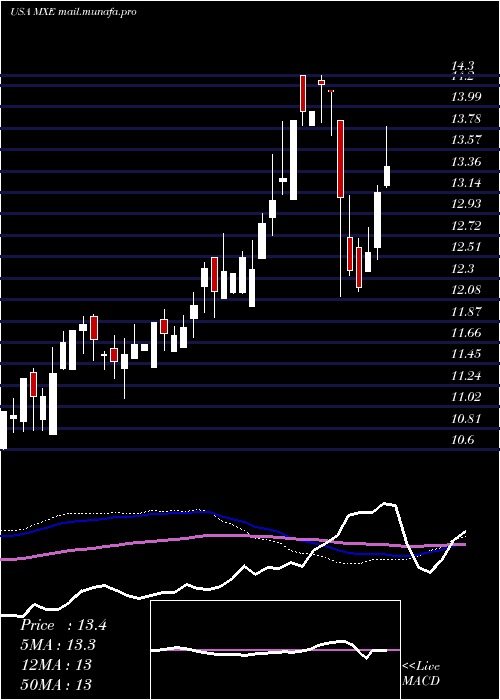Click the '50MA : 13' readout
This screenshot has width=500, height=700.
point(55,684)
